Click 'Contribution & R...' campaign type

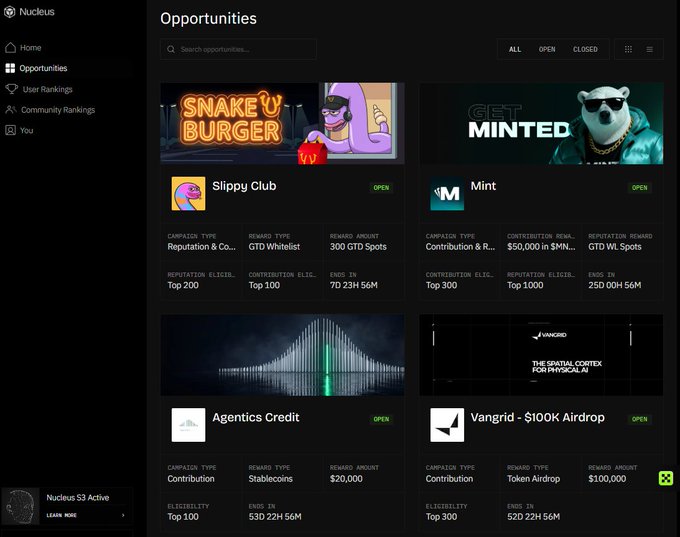[x=460, y=247]
